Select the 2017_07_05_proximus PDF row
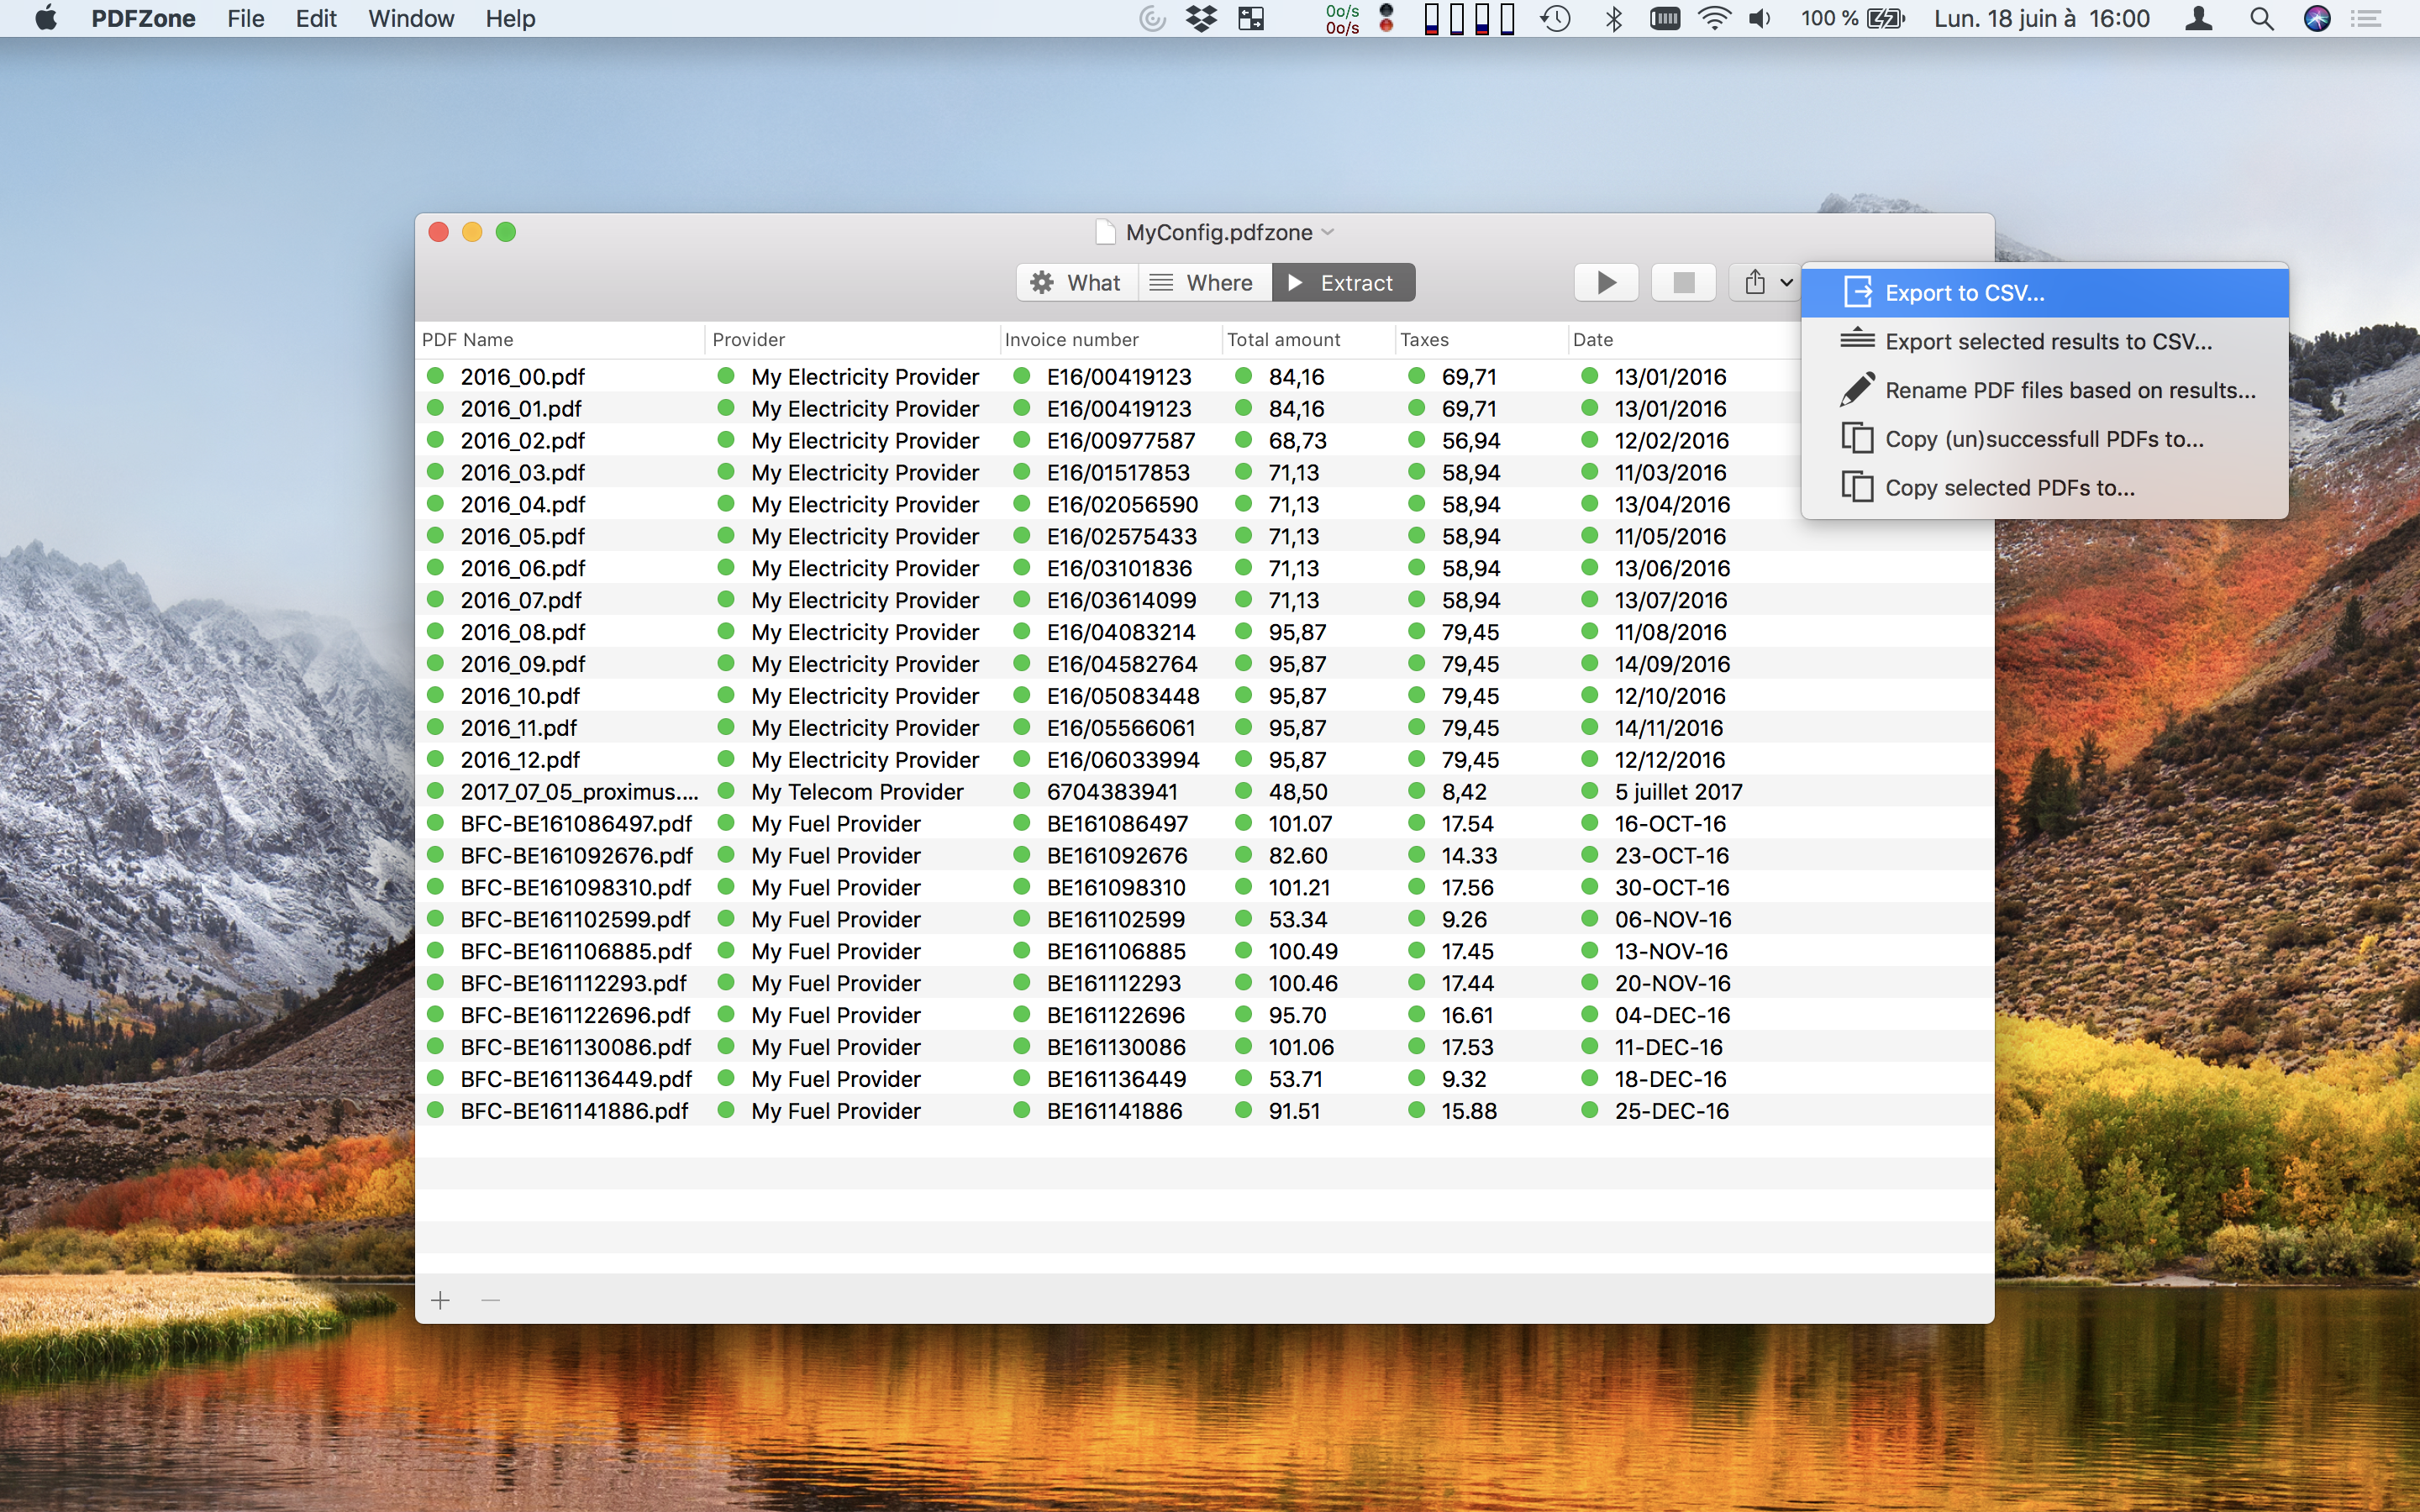Image resolution: width=2420 pixels, height=1512 pixels. pyautogui.click(x=578, y=792)
